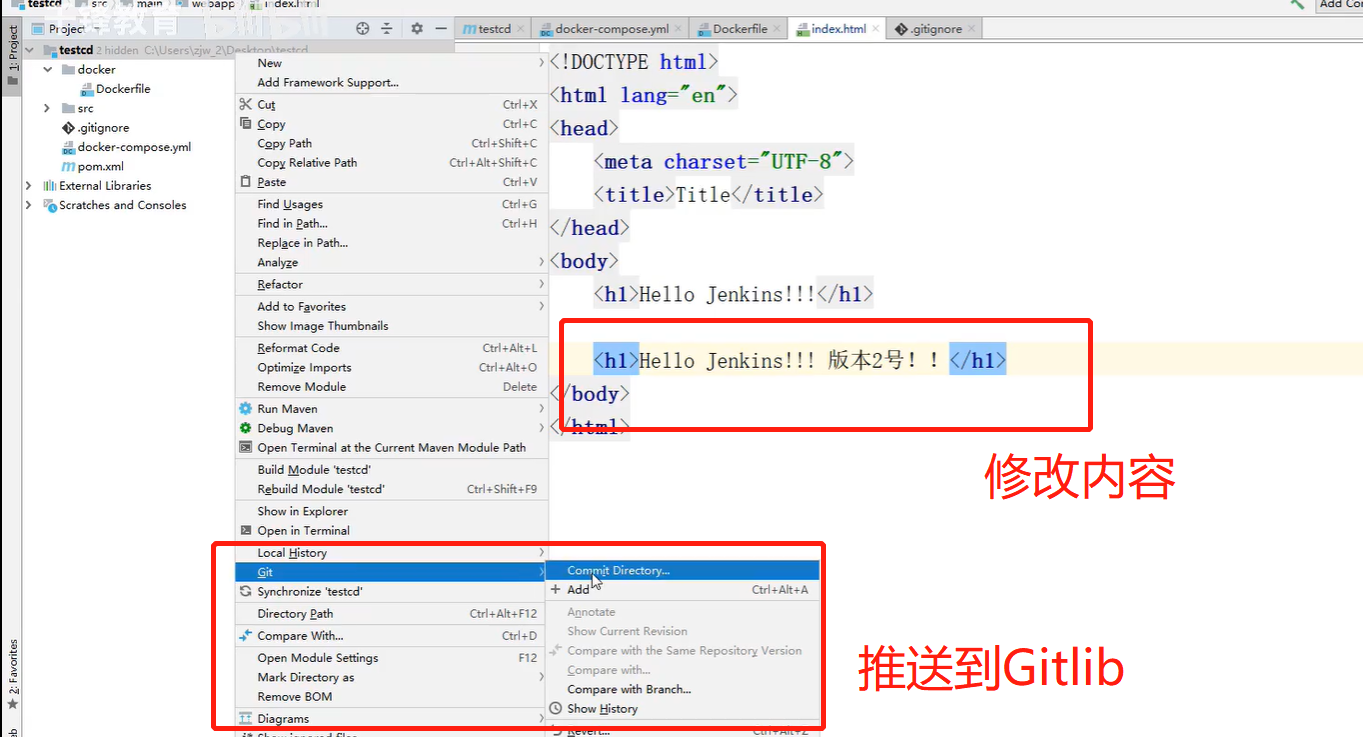Click the Scratches and Consoles icon
This screenshot has height=737, width=1363.
pos(50,205)
